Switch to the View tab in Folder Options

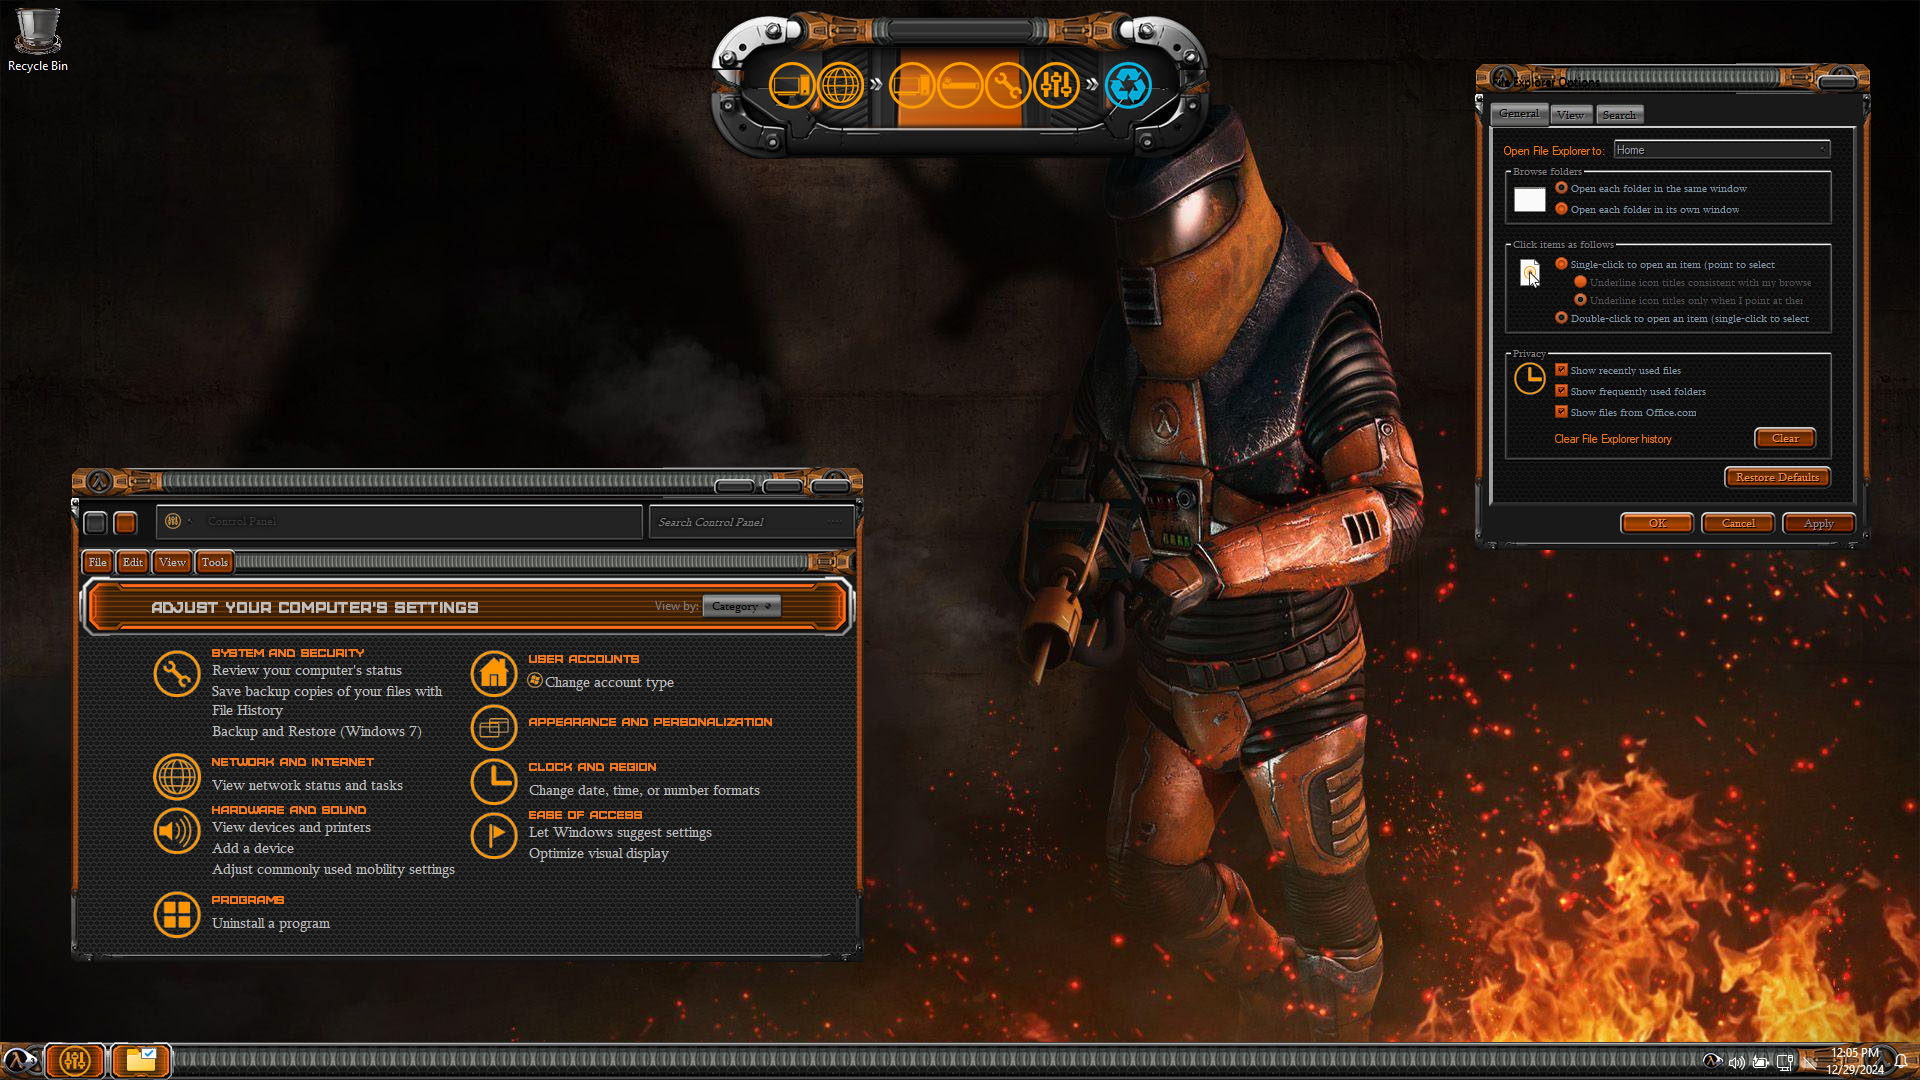pos(1570,115)
